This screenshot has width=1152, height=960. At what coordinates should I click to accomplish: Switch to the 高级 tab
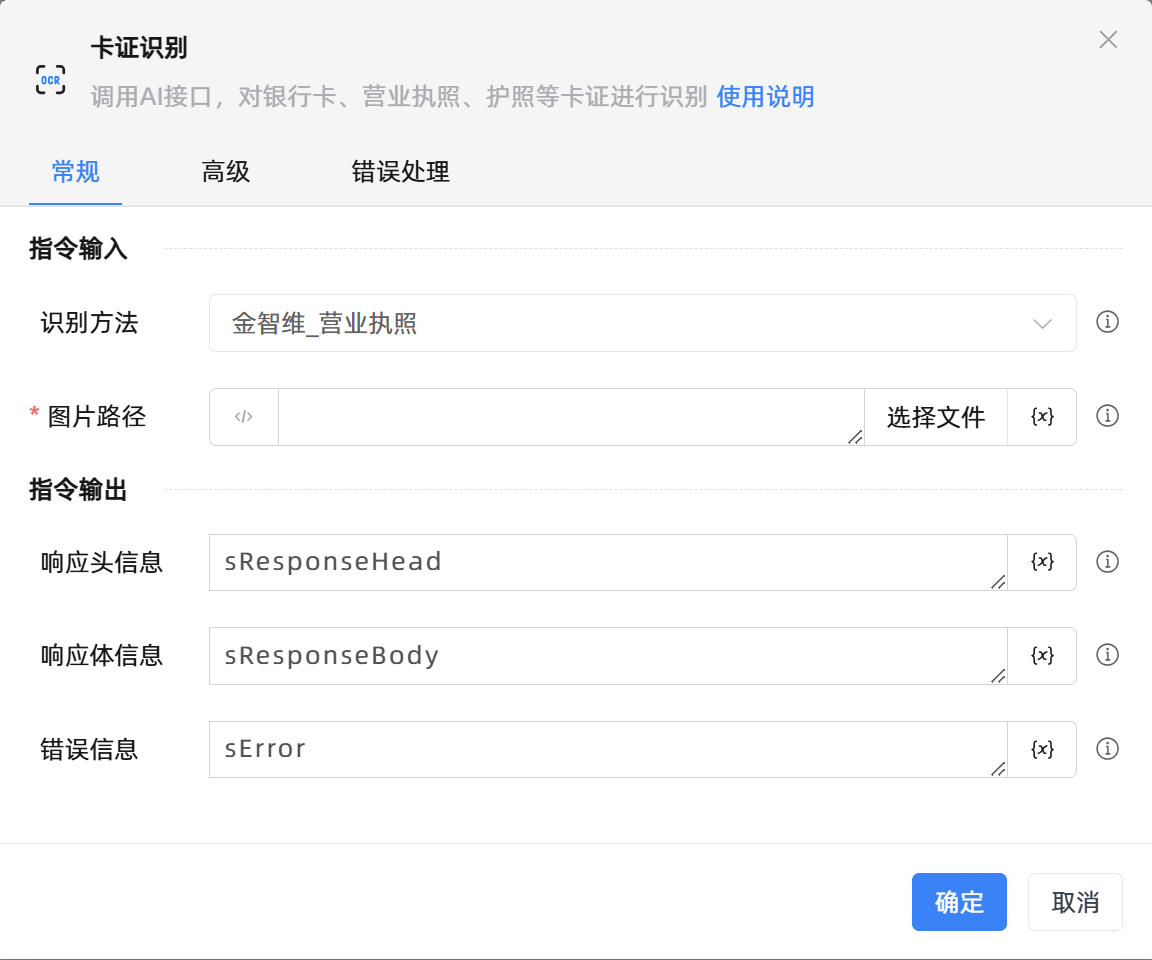[x=225, y=172]
